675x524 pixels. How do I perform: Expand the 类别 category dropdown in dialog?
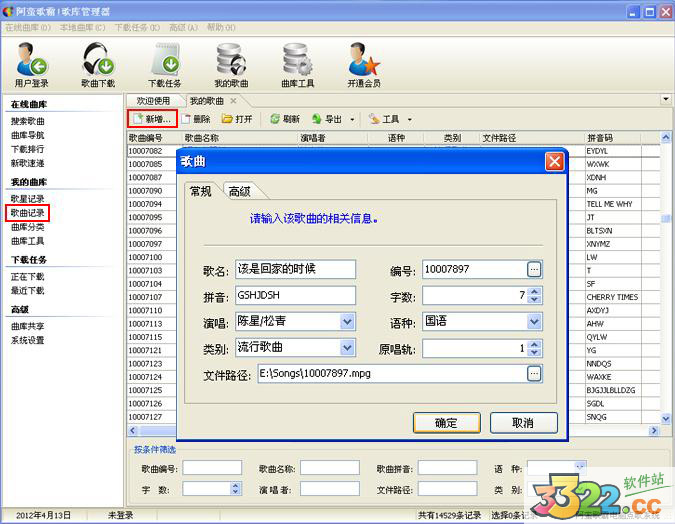pyautogui.click(x=347, y=348)
